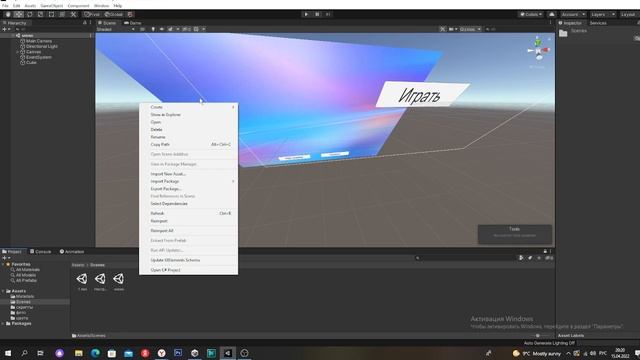Toggle scene effects icon

[170, 29]
